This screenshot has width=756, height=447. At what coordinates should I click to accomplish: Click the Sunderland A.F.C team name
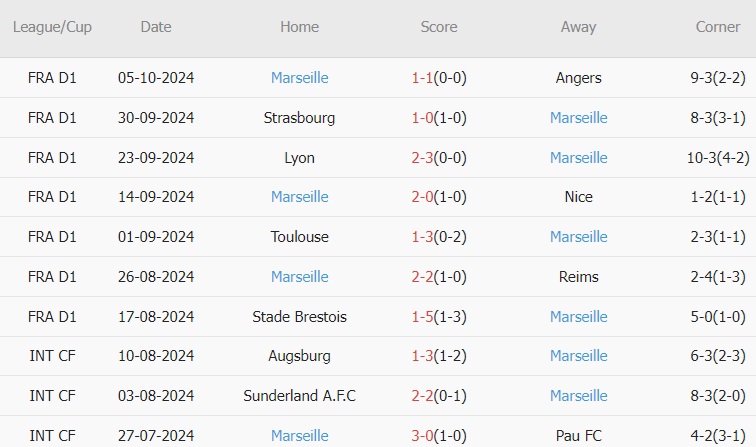(299, 396)
